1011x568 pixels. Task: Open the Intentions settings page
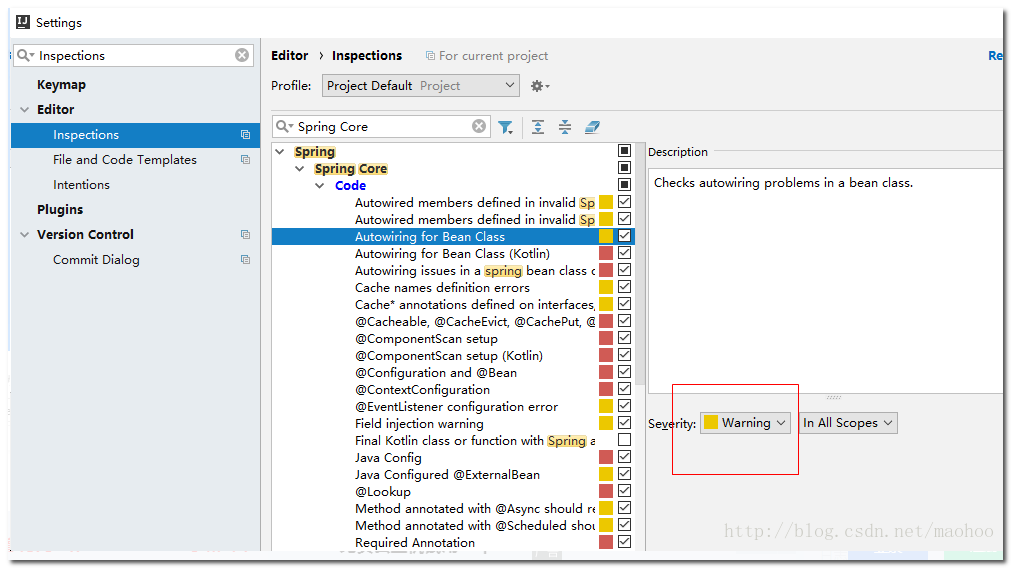tap(81, 184)
